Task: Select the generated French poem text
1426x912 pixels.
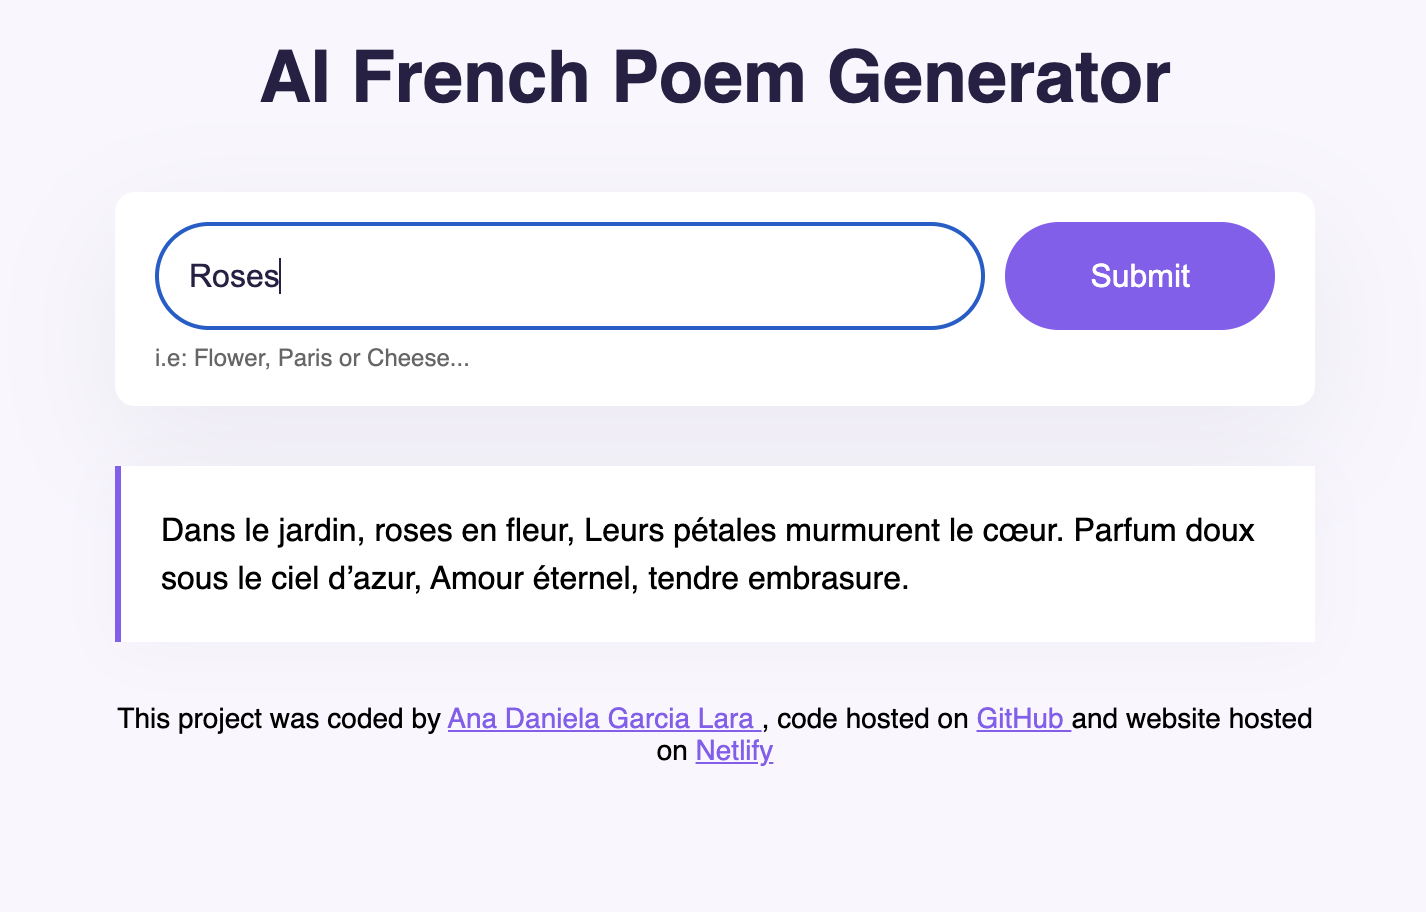Action: [x=700, y=553]
